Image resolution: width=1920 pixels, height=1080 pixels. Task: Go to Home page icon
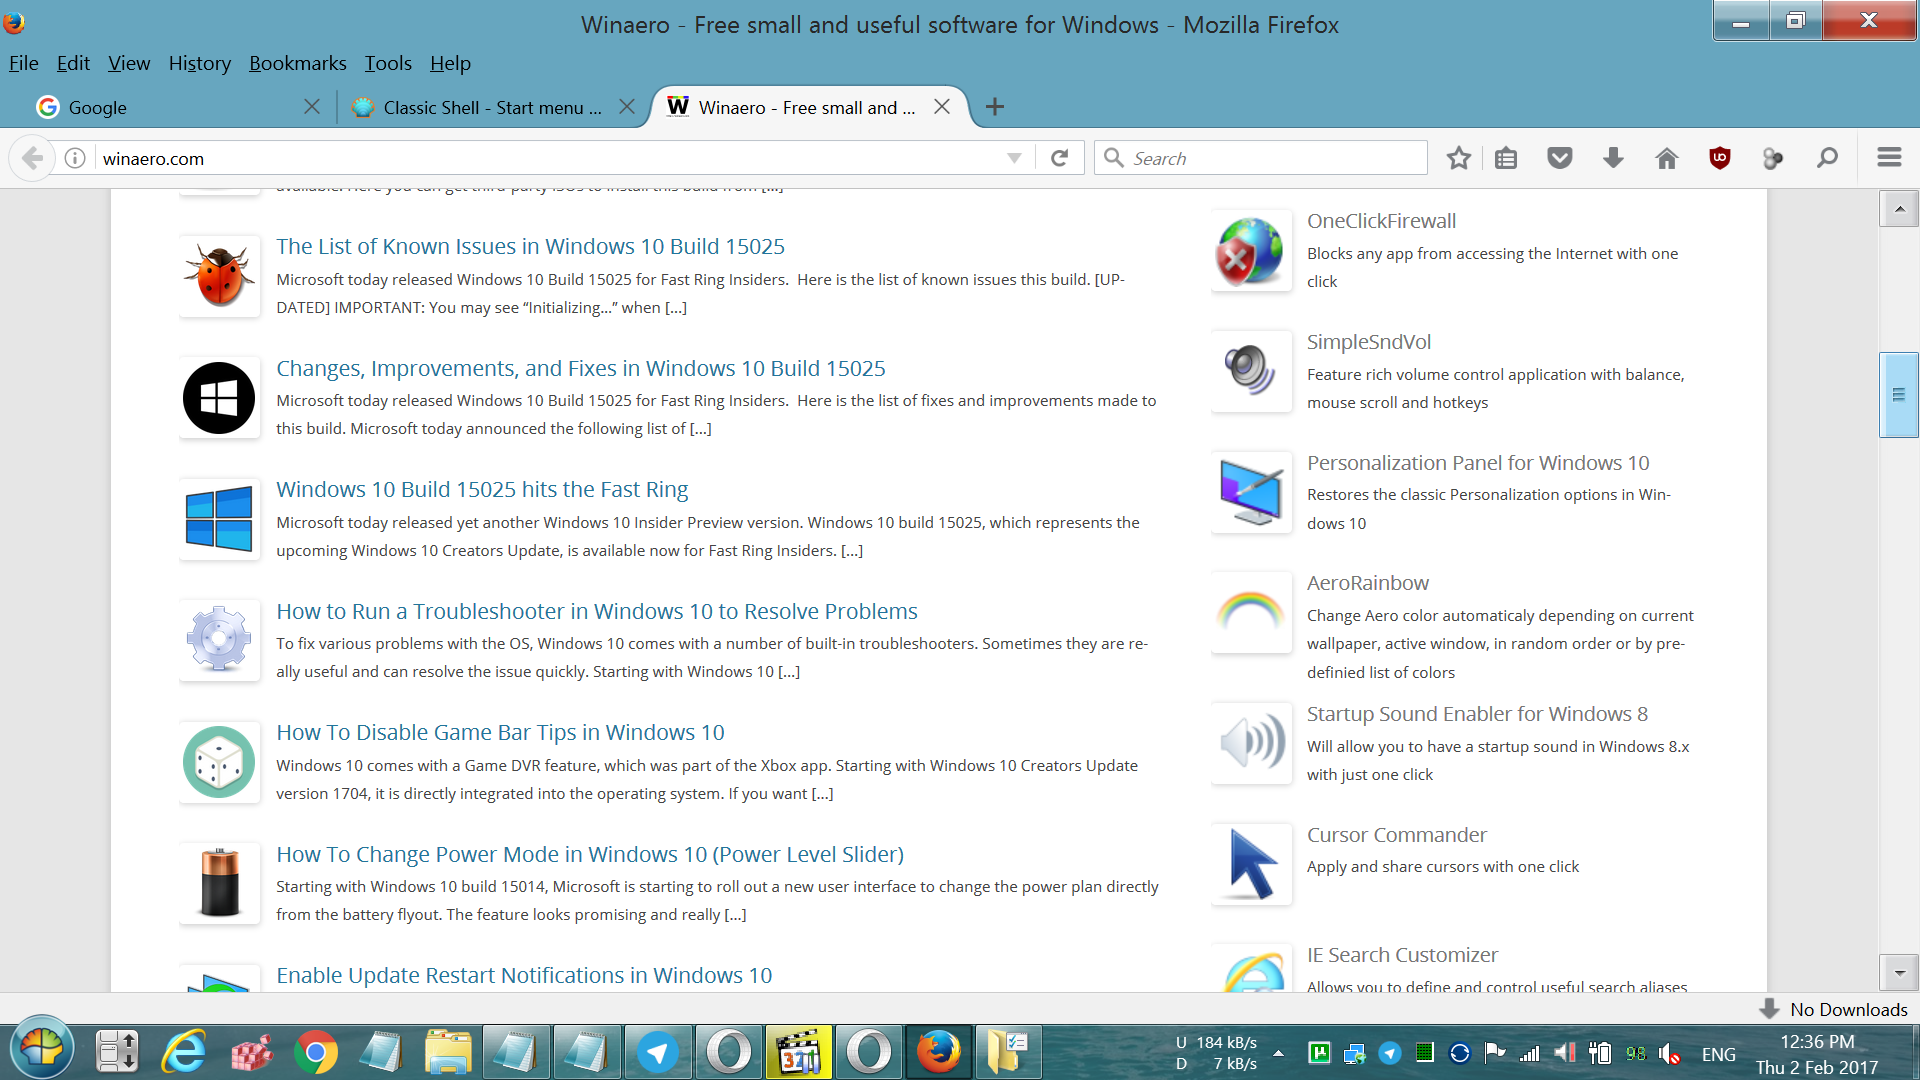pyautogui.click(x=1666, y=158)
